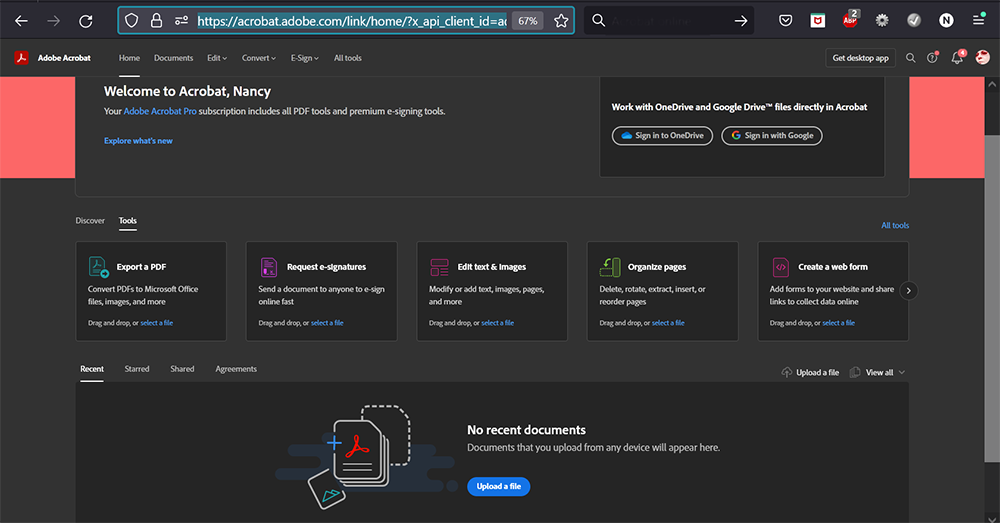Open the user profile avatar
Viewport: 1000px width, 523px height.
983,58
